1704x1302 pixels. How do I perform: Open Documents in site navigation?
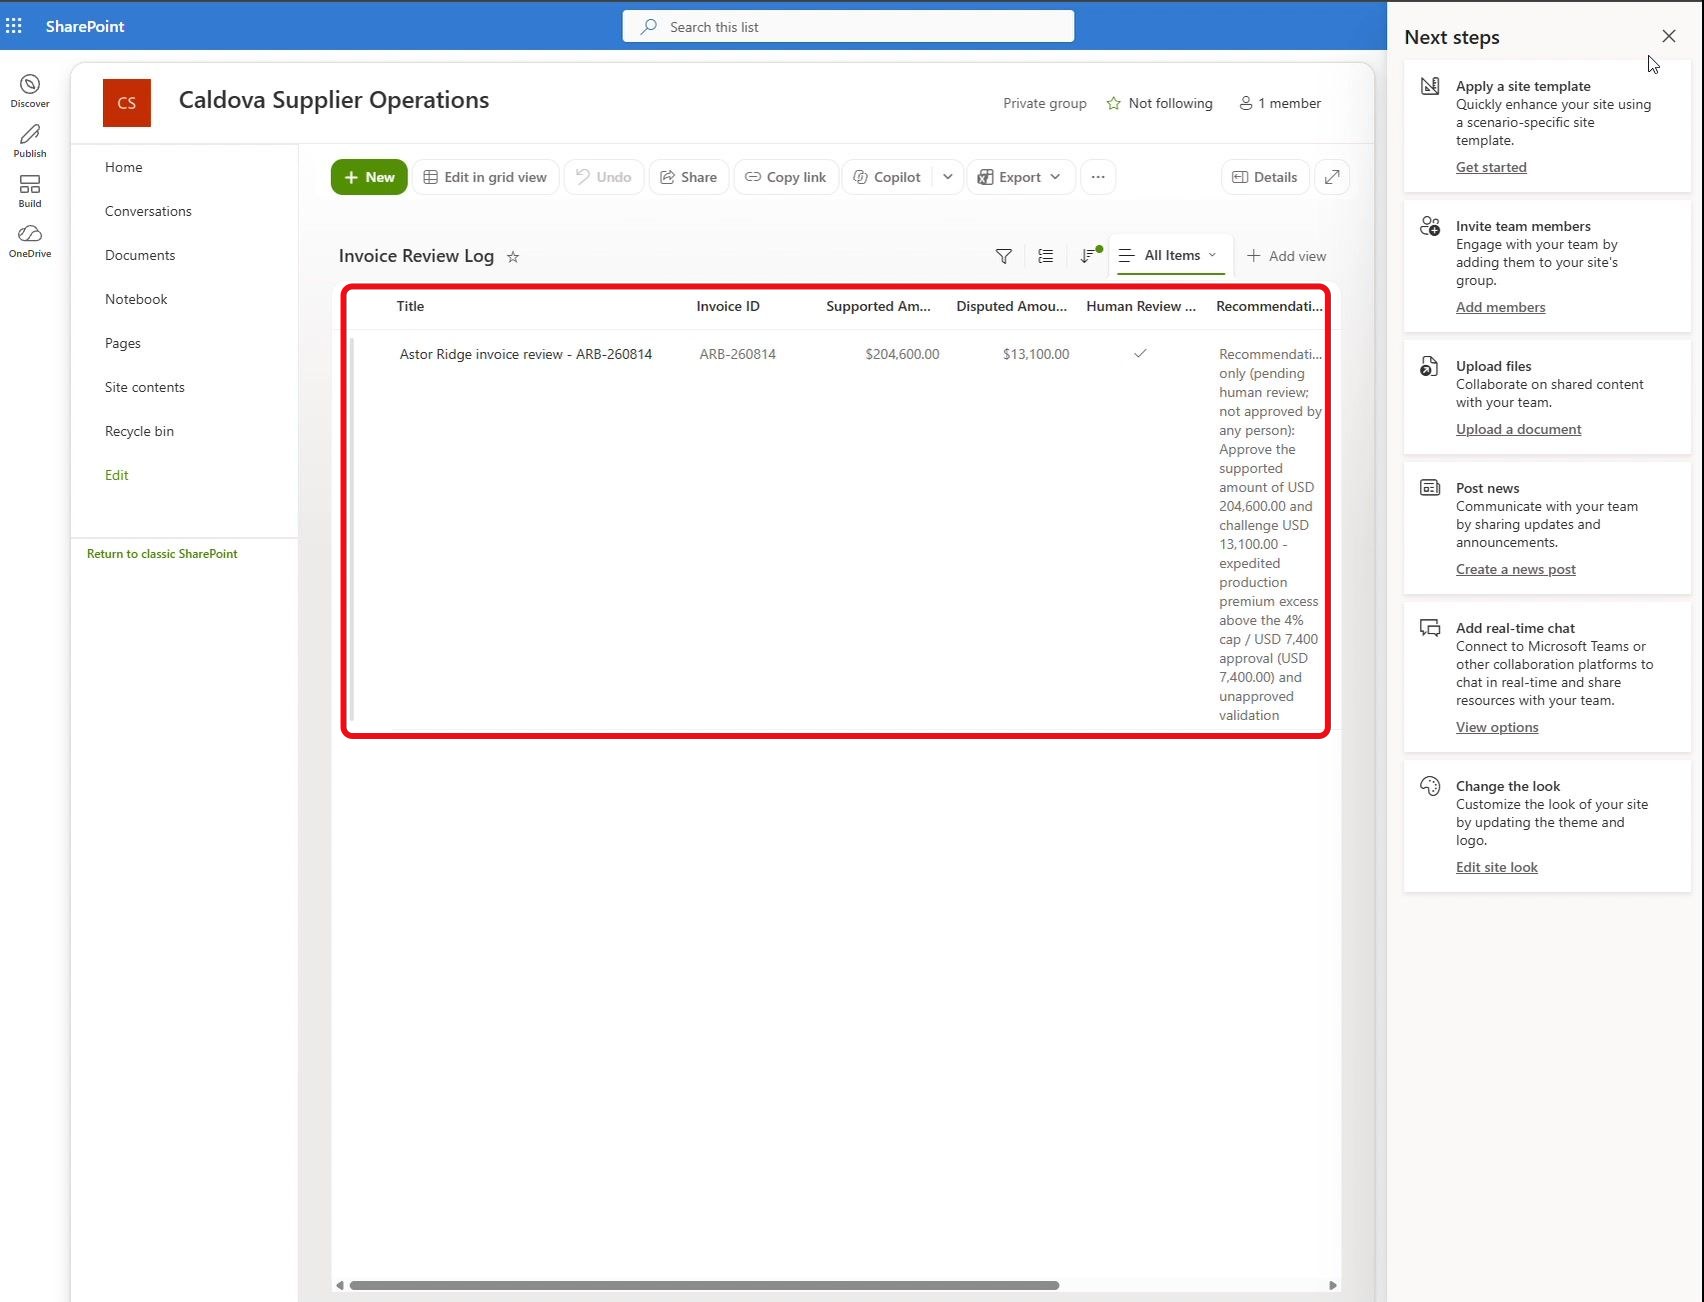tap(140, 255)
